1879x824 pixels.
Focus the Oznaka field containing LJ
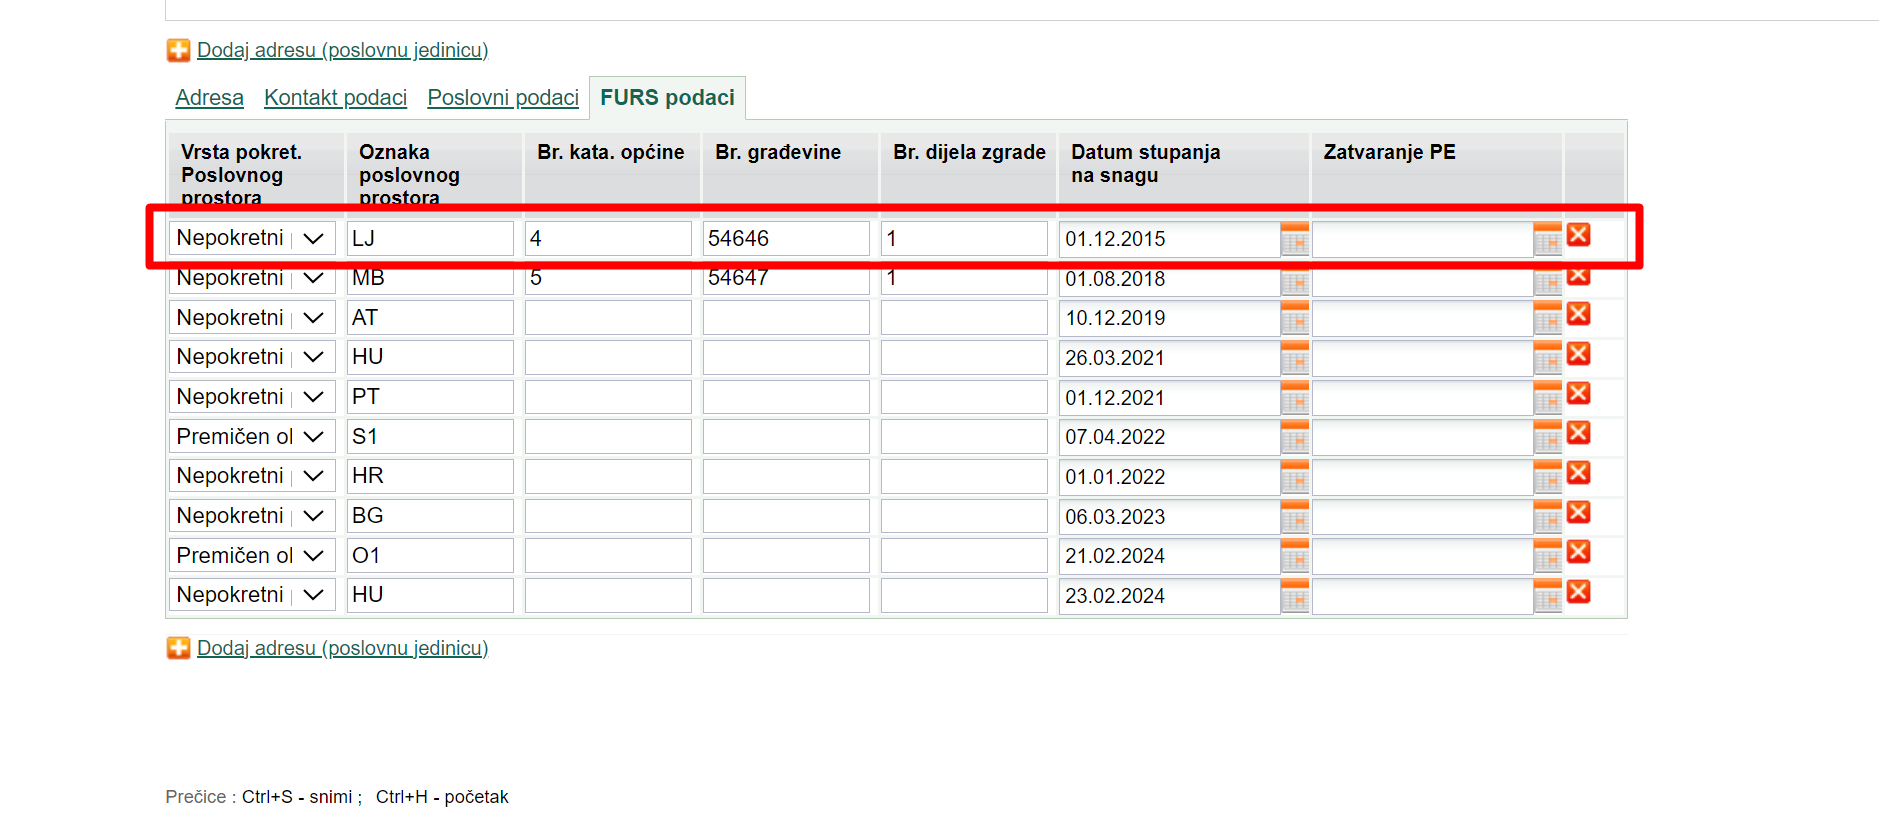[x=430, y=238]
